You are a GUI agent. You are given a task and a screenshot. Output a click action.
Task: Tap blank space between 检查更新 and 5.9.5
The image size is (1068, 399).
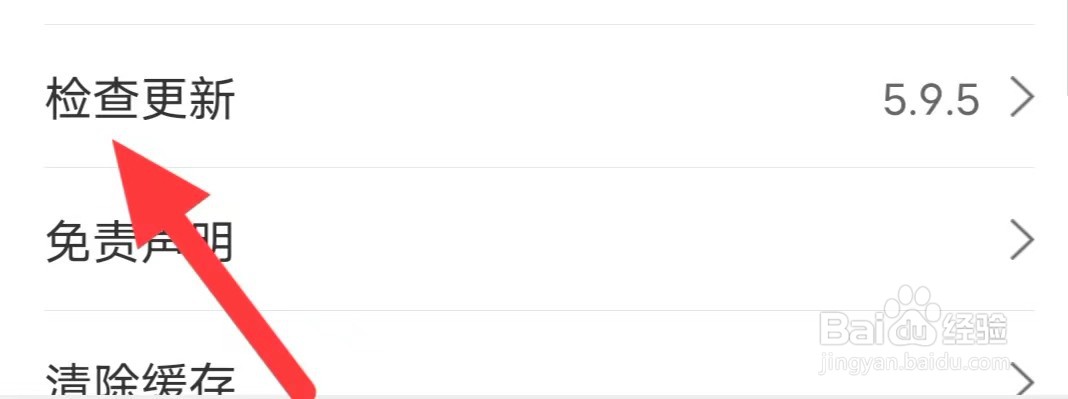coord(559,99)
